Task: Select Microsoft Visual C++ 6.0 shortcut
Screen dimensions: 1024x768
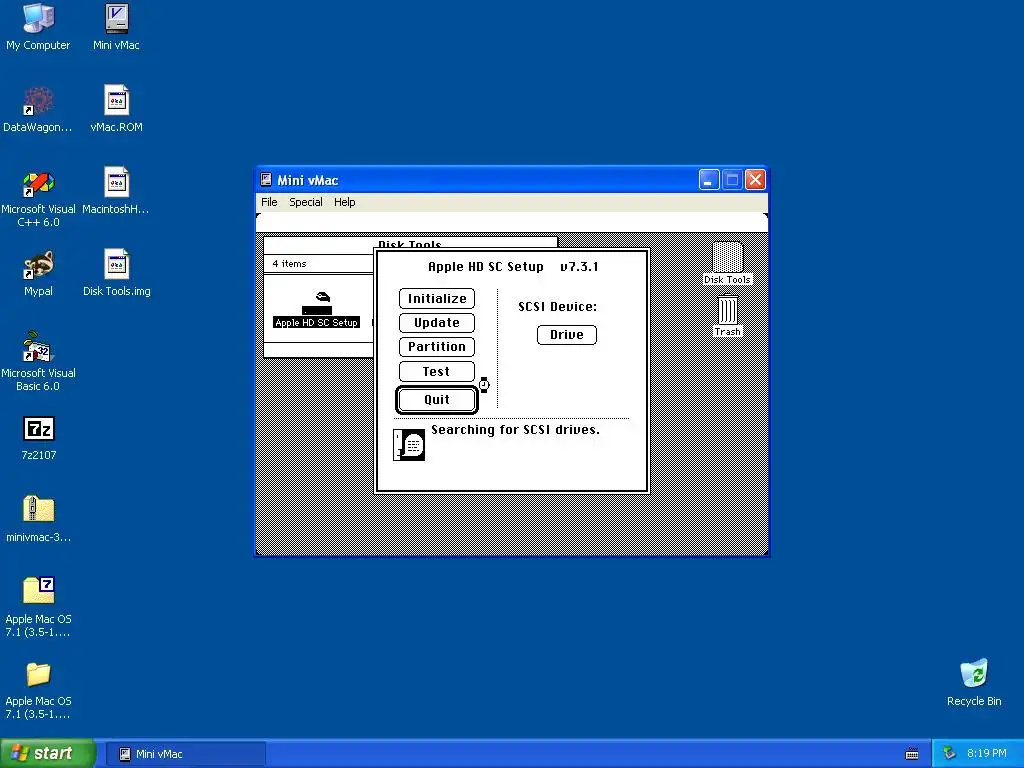Action: click(38, 198)
